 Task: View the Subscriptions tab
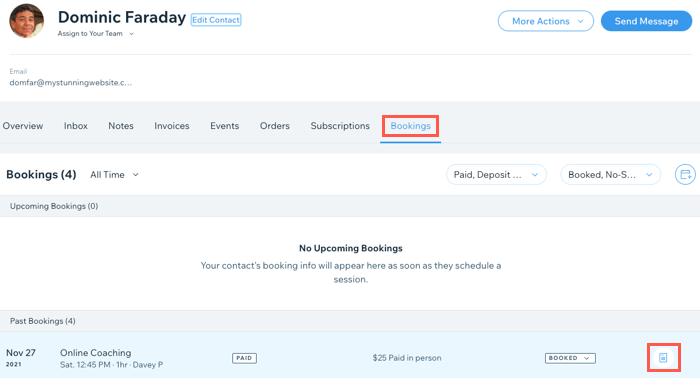pos(340,126)
